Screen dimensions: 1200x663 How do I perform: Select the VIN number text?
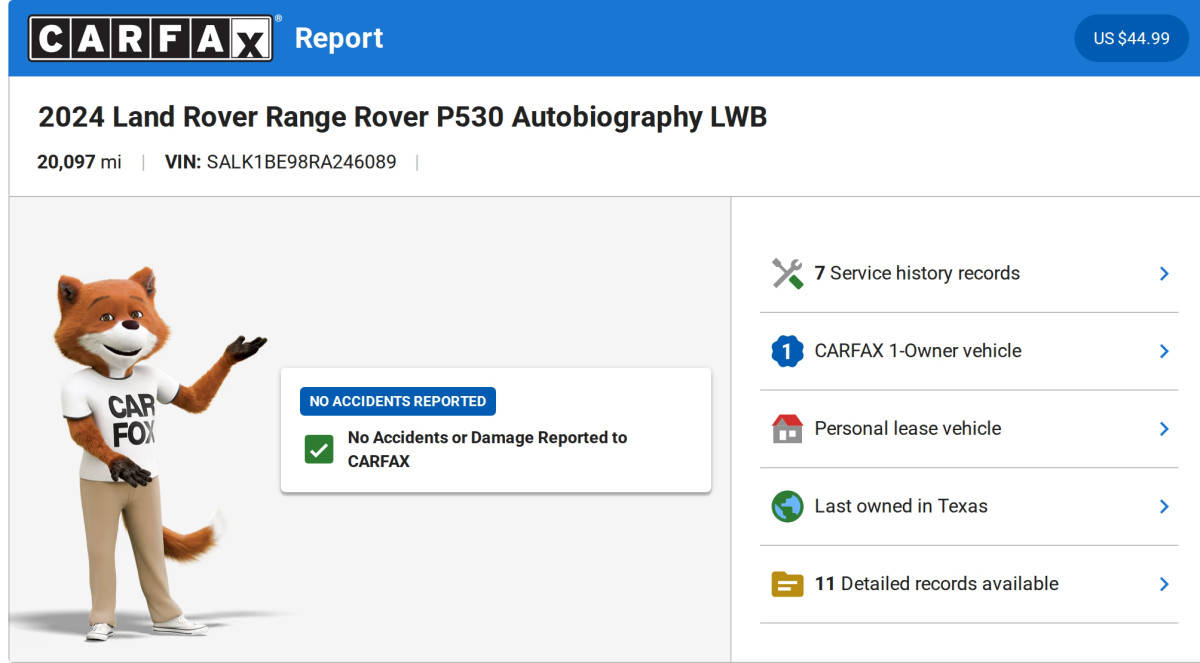[x=301, y=162]
